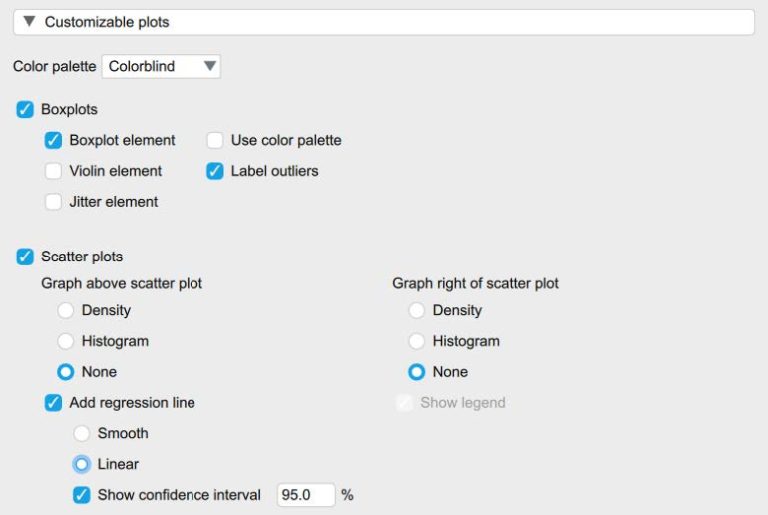
Task: Select the Smooth regression line option
Action: click(x=82, y=434)
